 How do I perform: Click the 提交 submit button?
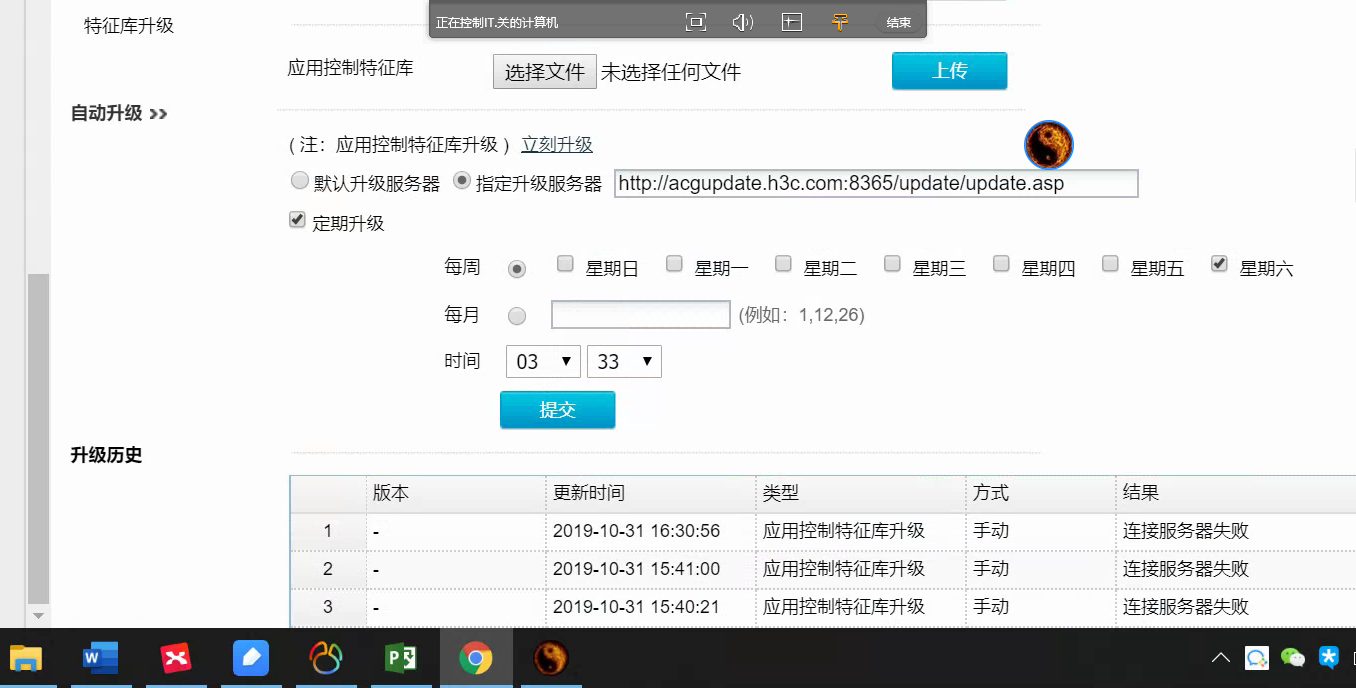[x=557, y=410]
